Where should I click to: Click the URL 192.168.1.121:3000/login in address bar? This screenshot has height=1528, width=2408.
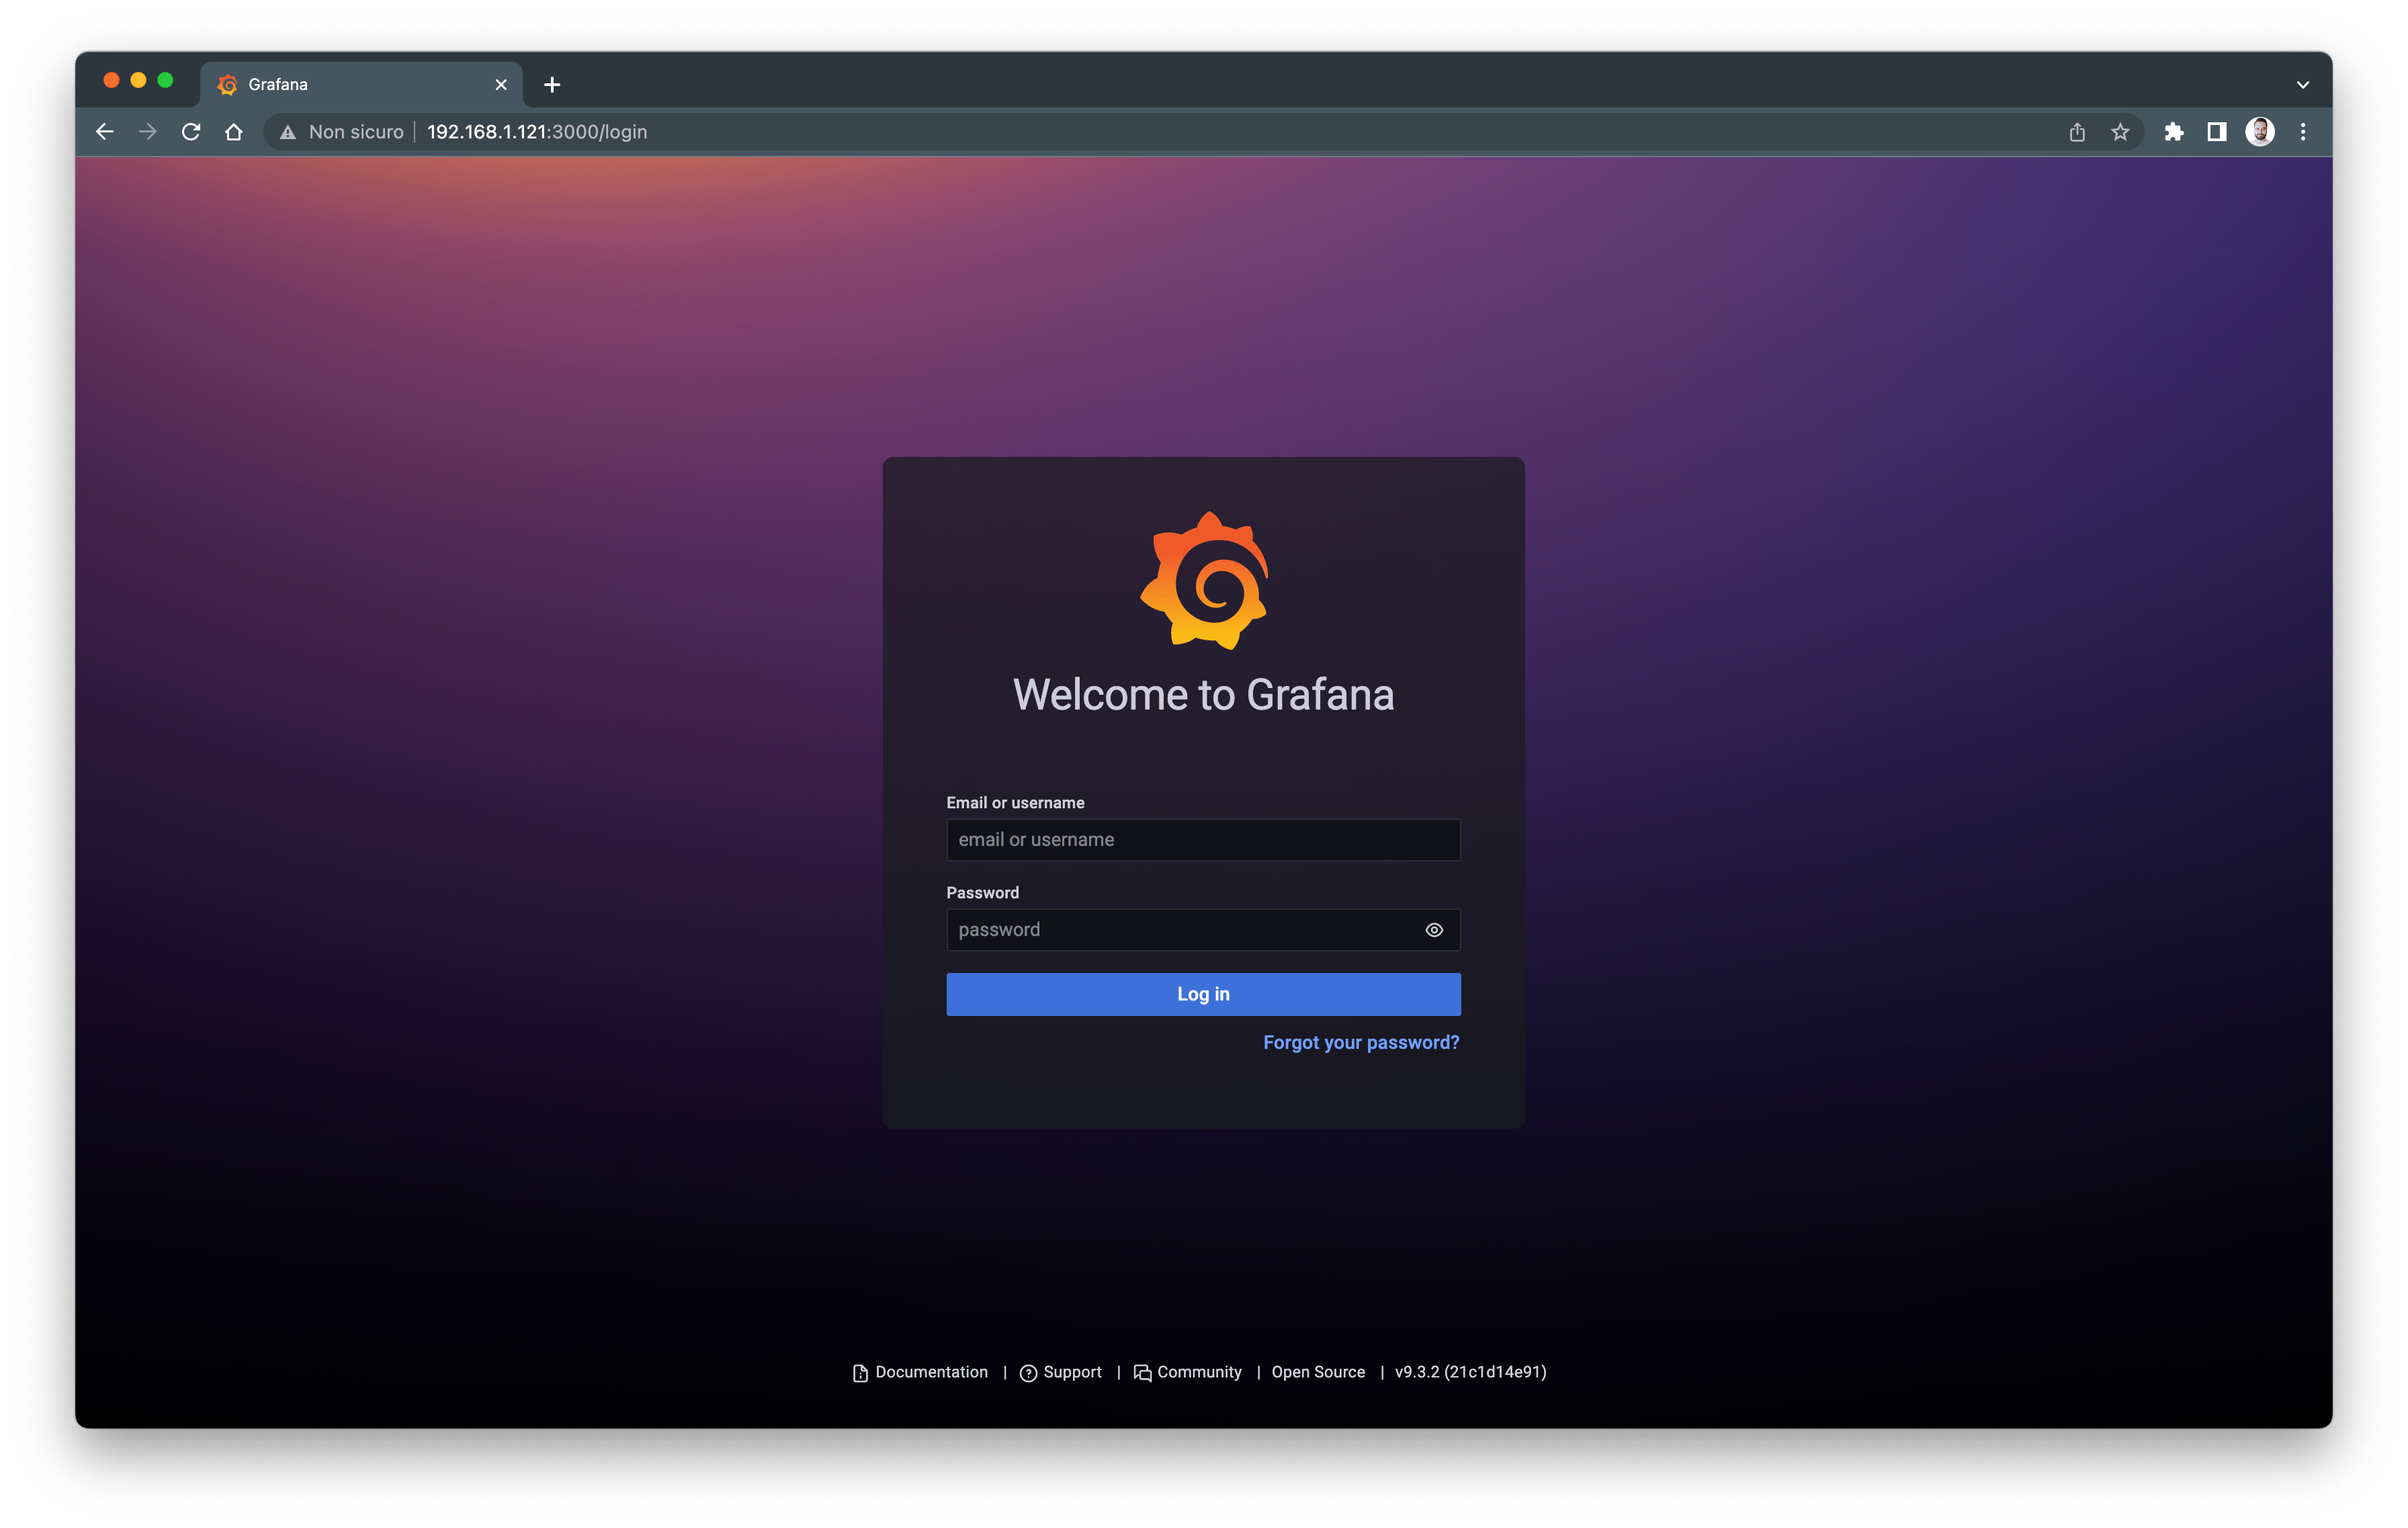coord(537,132)
